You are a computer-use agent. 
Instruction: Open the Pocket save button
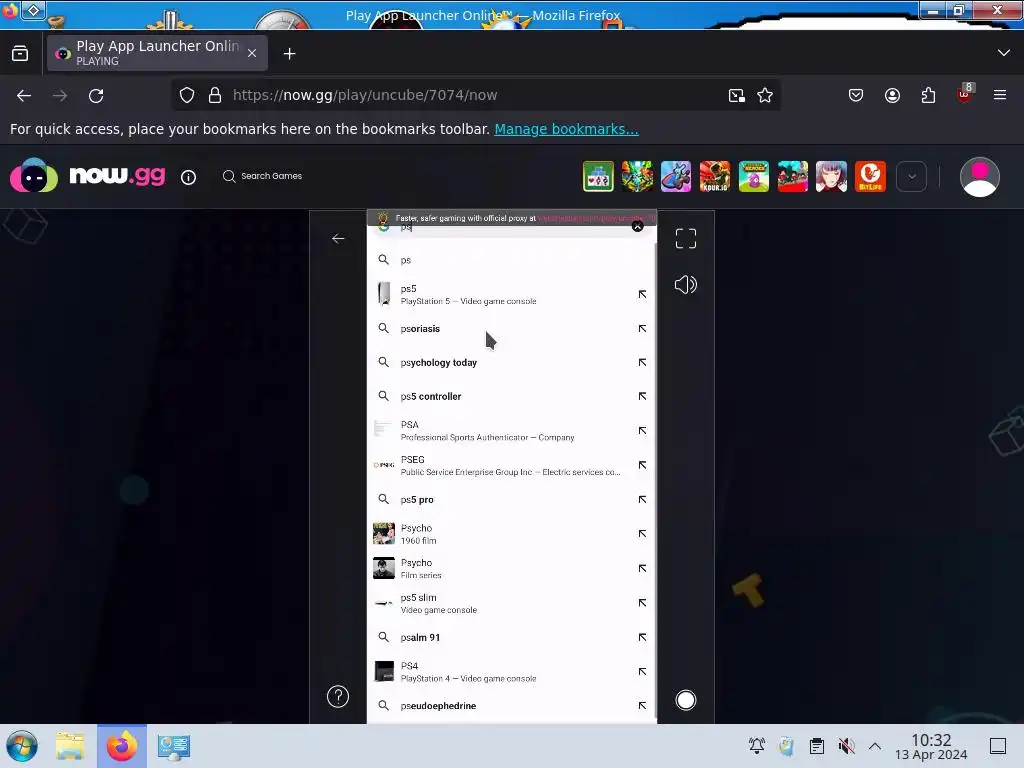coord(856,95)
